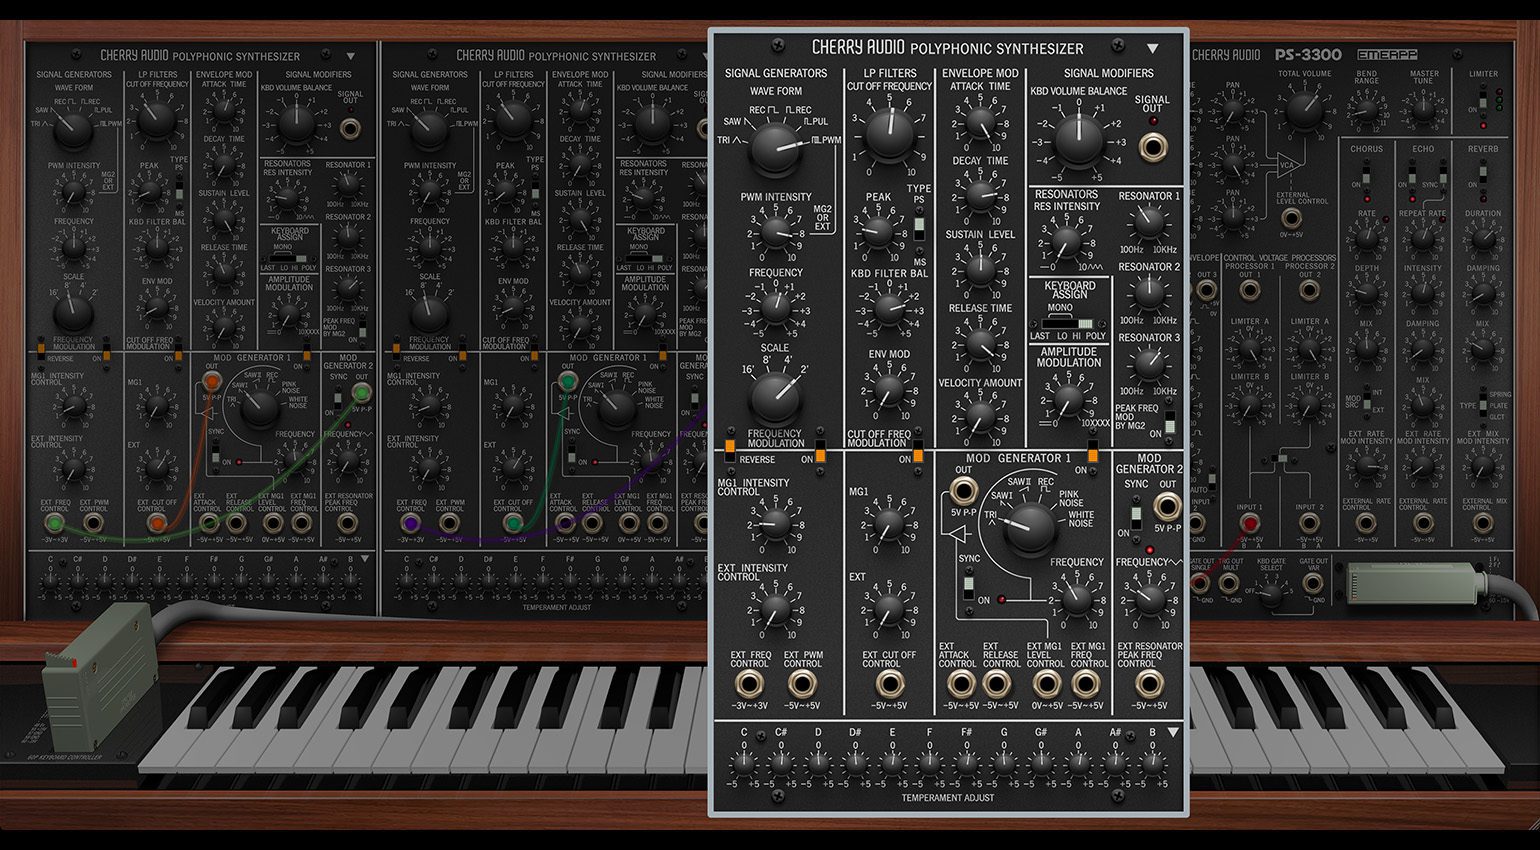Click the red-patched Input 1 jack
1540x850 pixels.
coord(1248,523)
